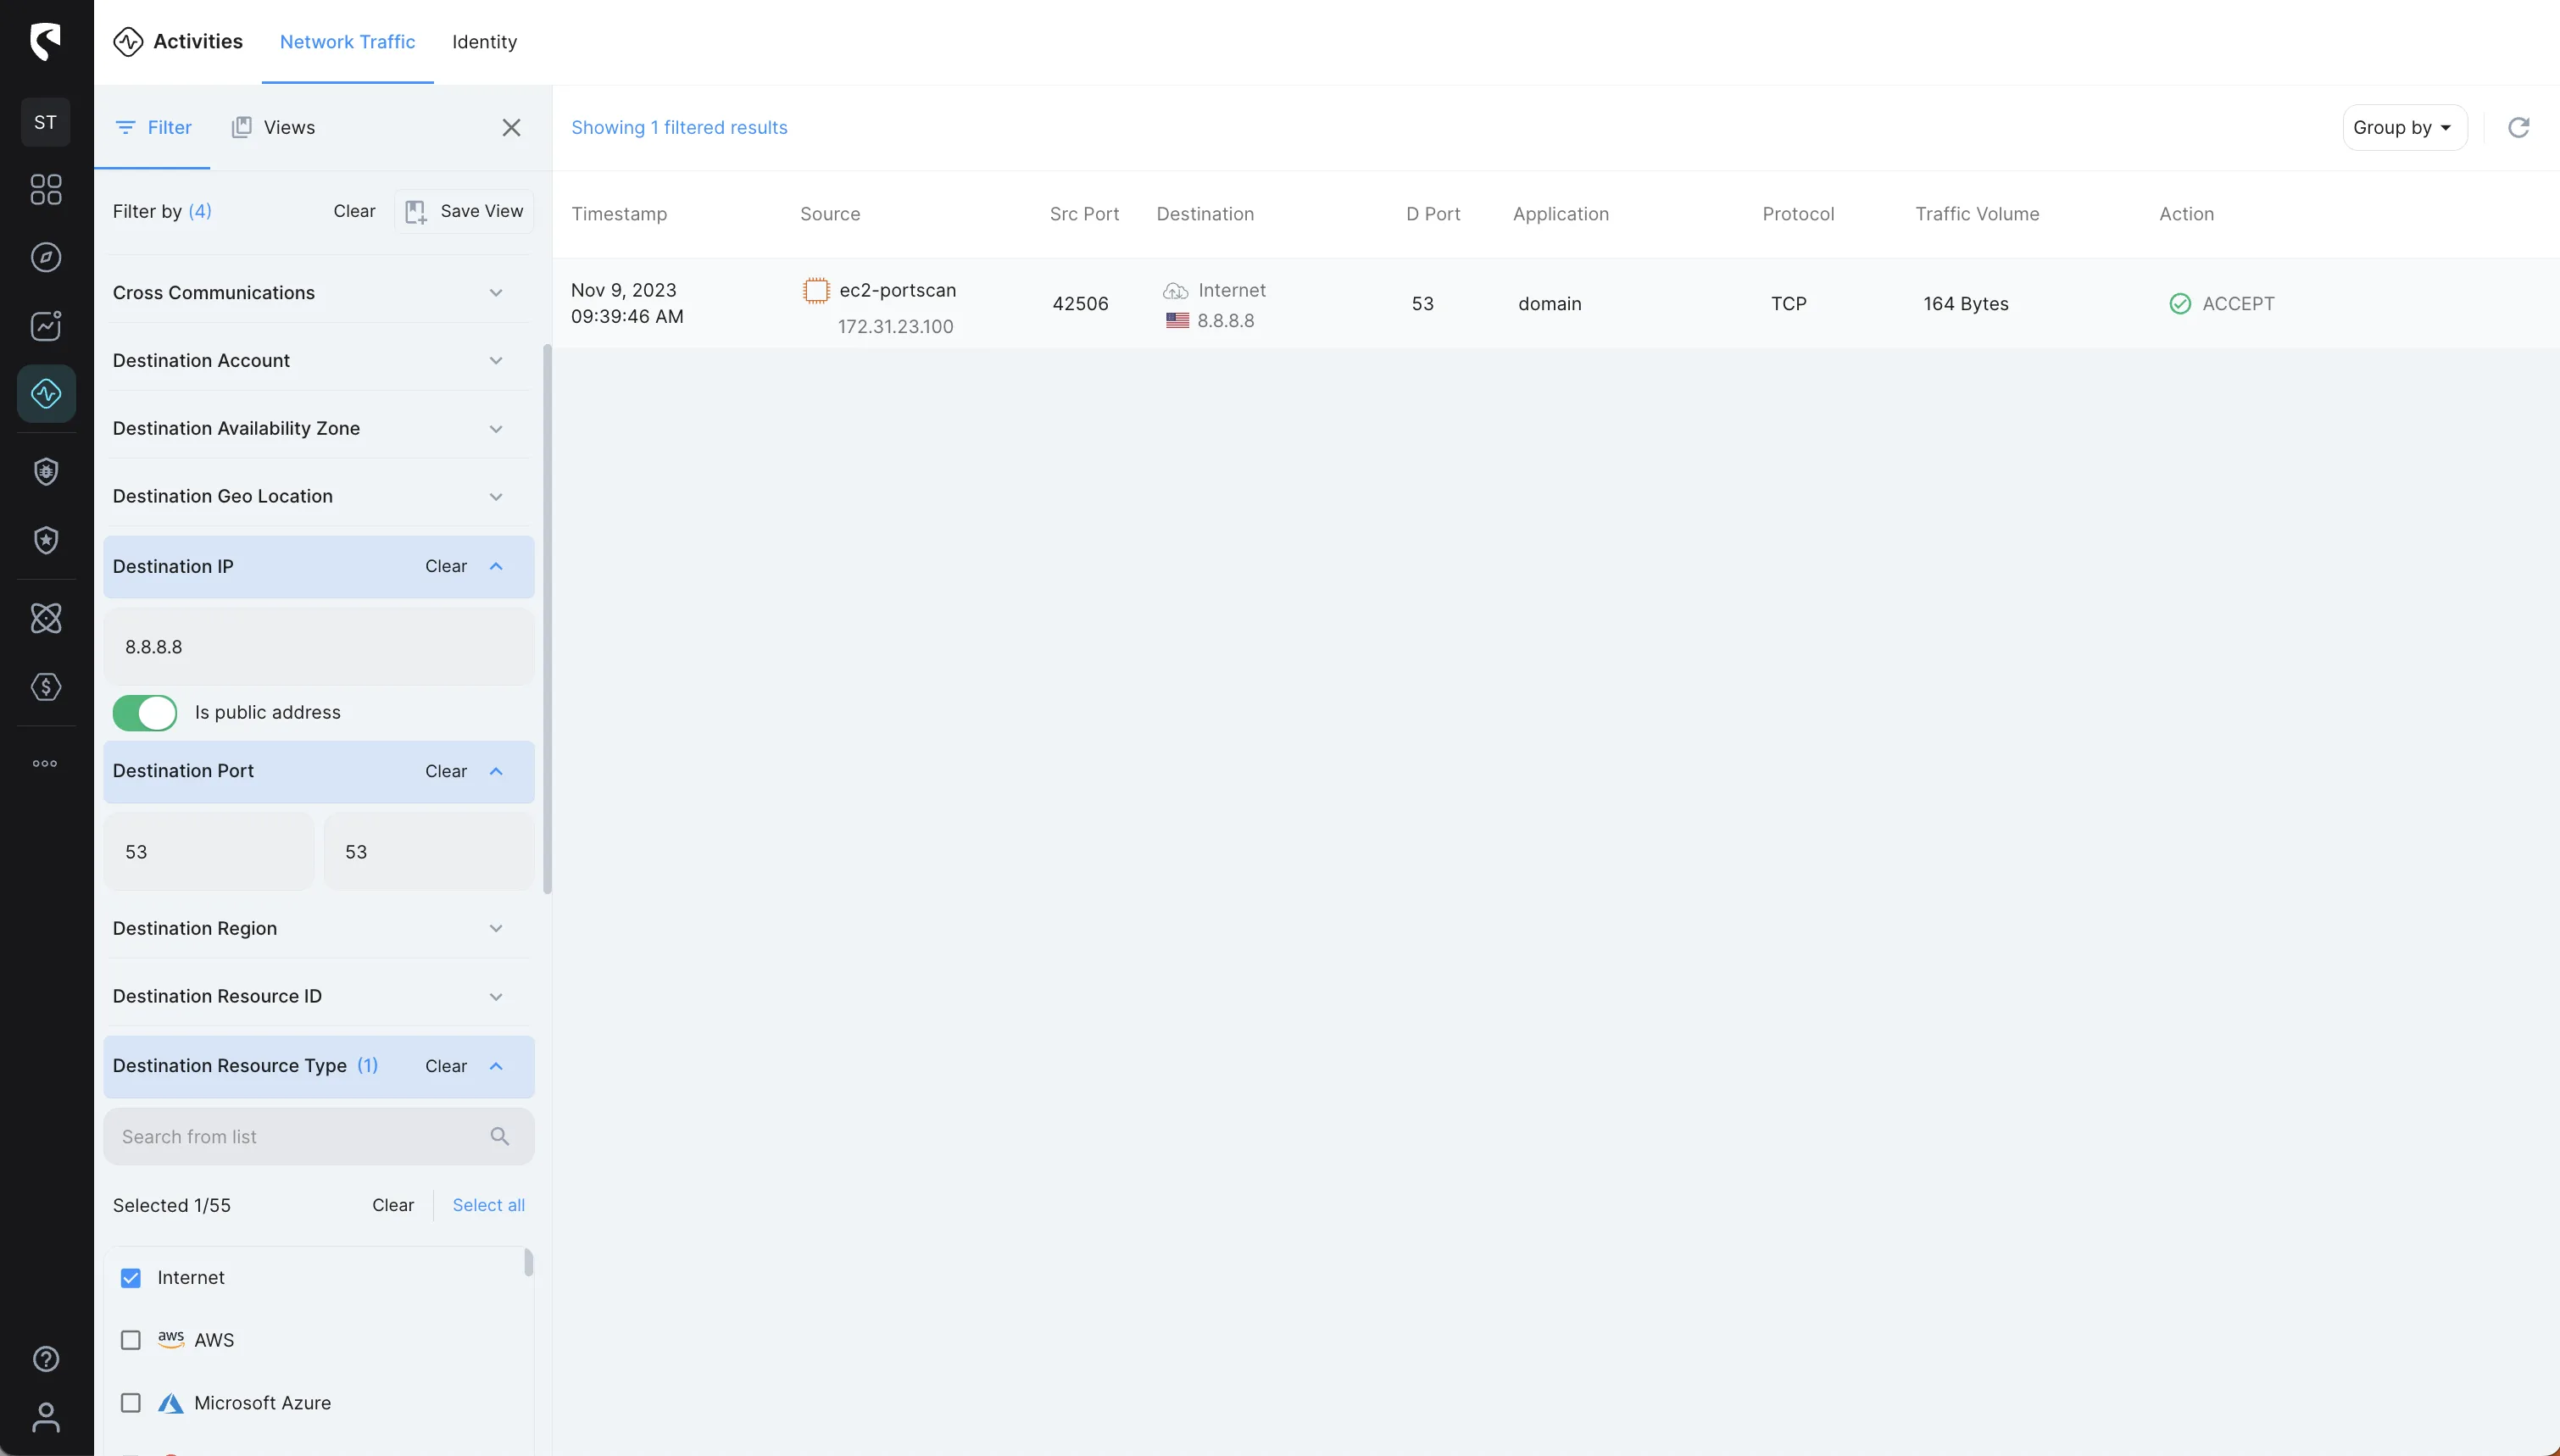Open the shield star icon in sidebar
Screen dimensions: 2560x1456
(45, 540)
